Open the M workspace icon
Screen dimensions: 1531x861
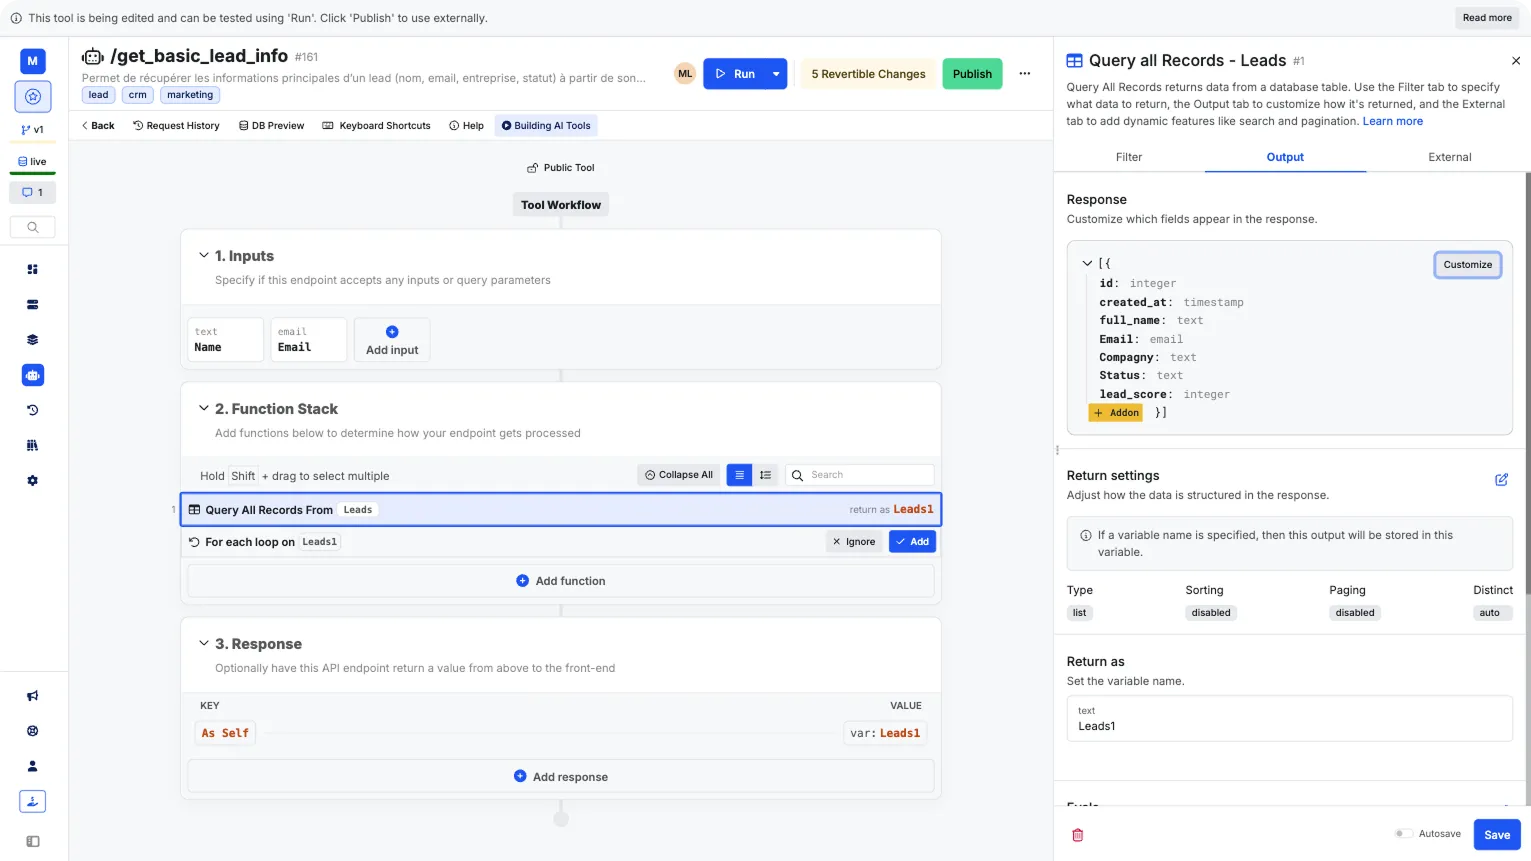point(33,61)
